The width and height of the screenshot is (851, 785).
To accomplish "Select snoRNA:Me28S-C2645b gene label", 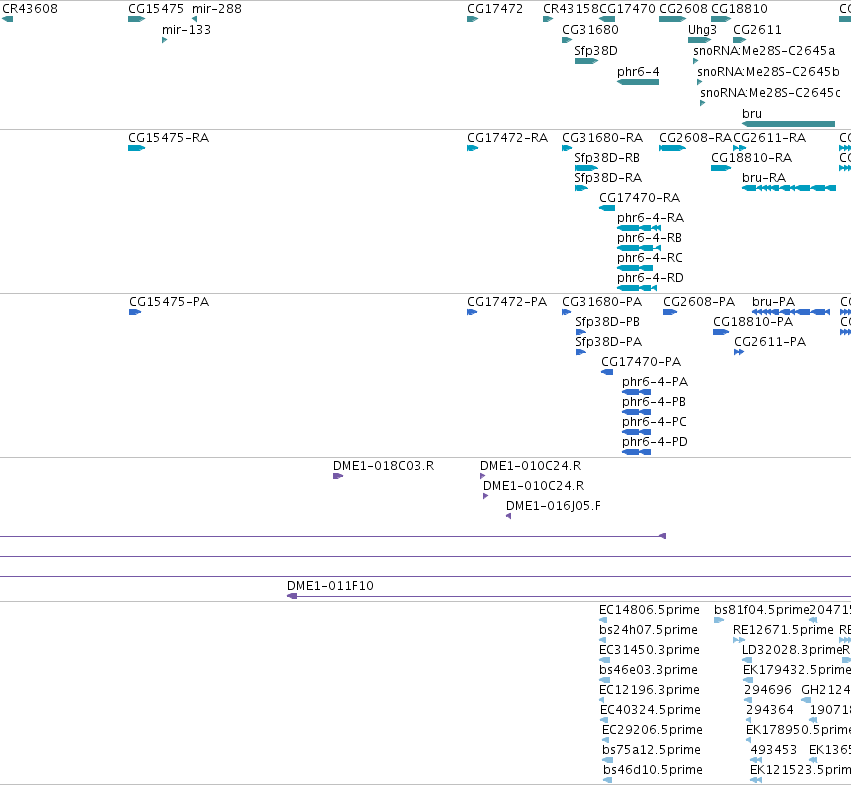I will tap(768, 72).
